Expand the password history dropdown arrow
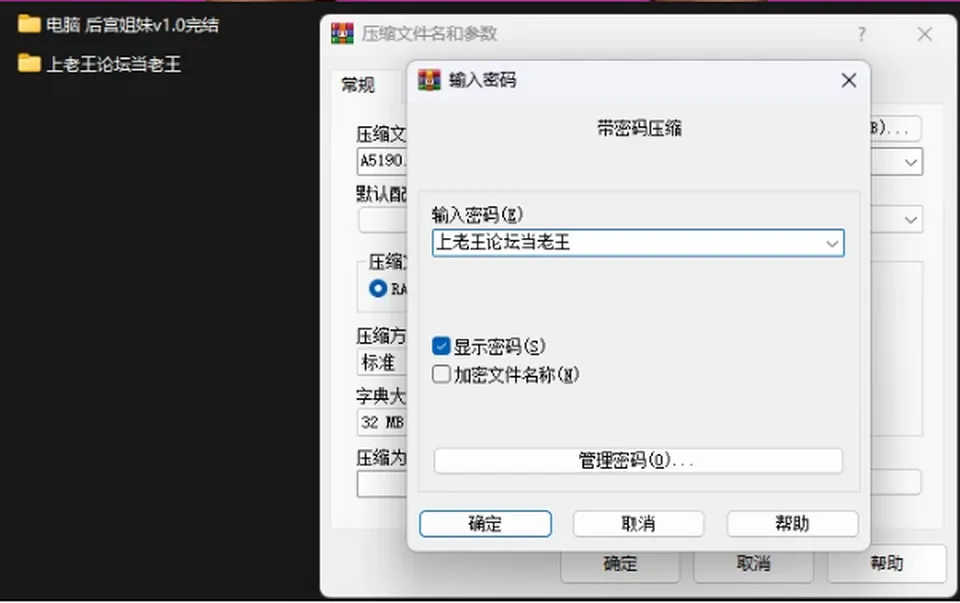The height and width of the screenshot is (603, 960). (x=831, y=244)
